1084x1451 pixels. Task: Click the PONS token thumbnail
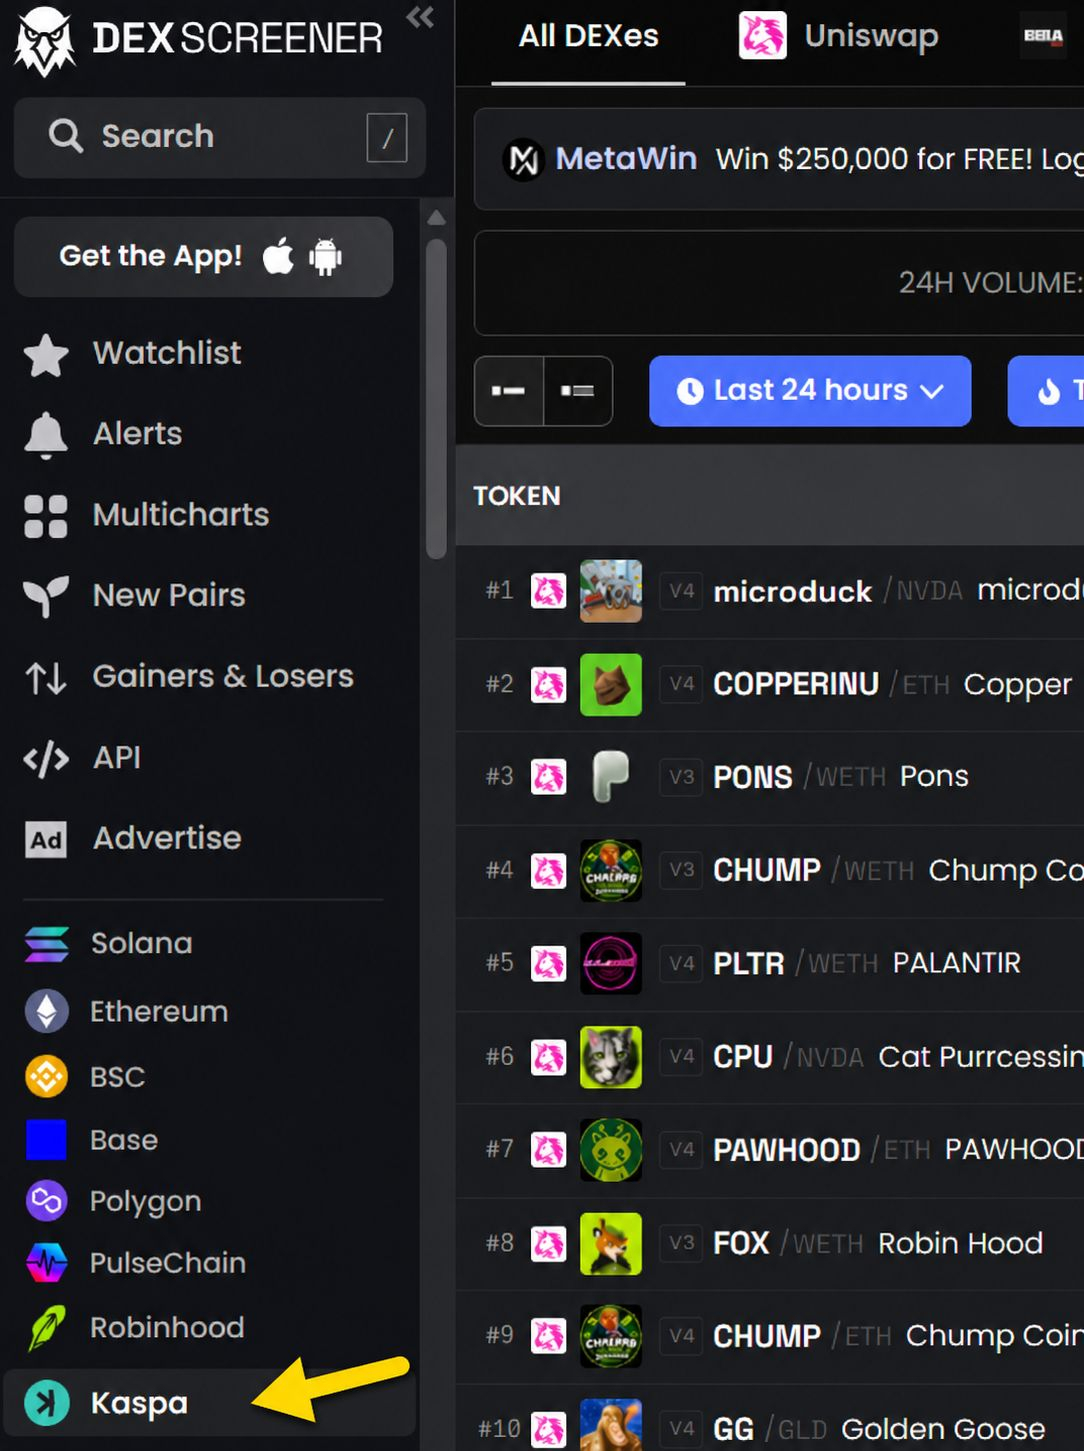pos(611,777)
